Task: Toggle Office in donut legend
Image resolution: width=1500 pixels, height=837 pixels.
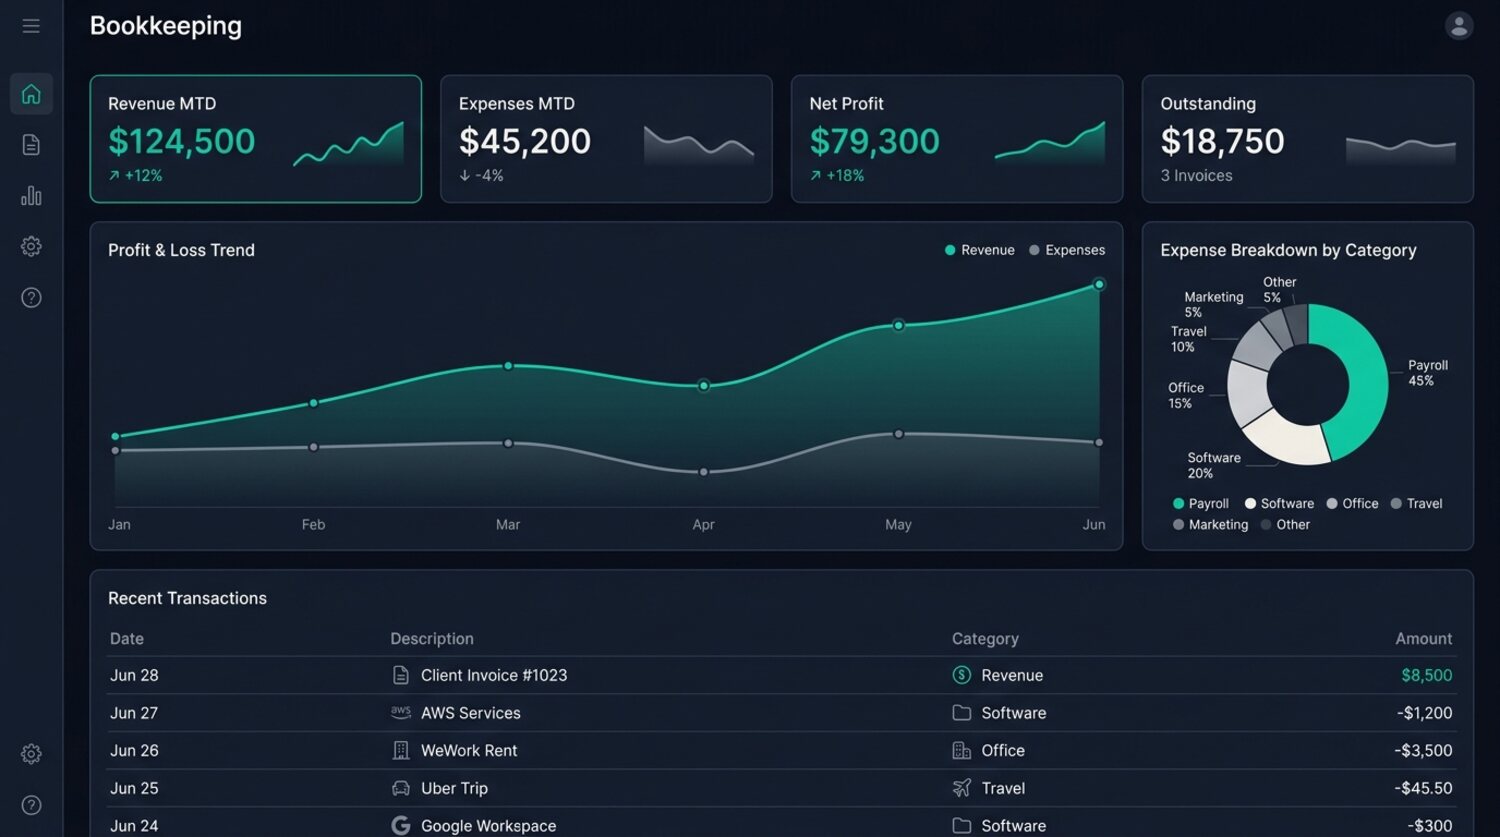Action: tap(1352, 504)
